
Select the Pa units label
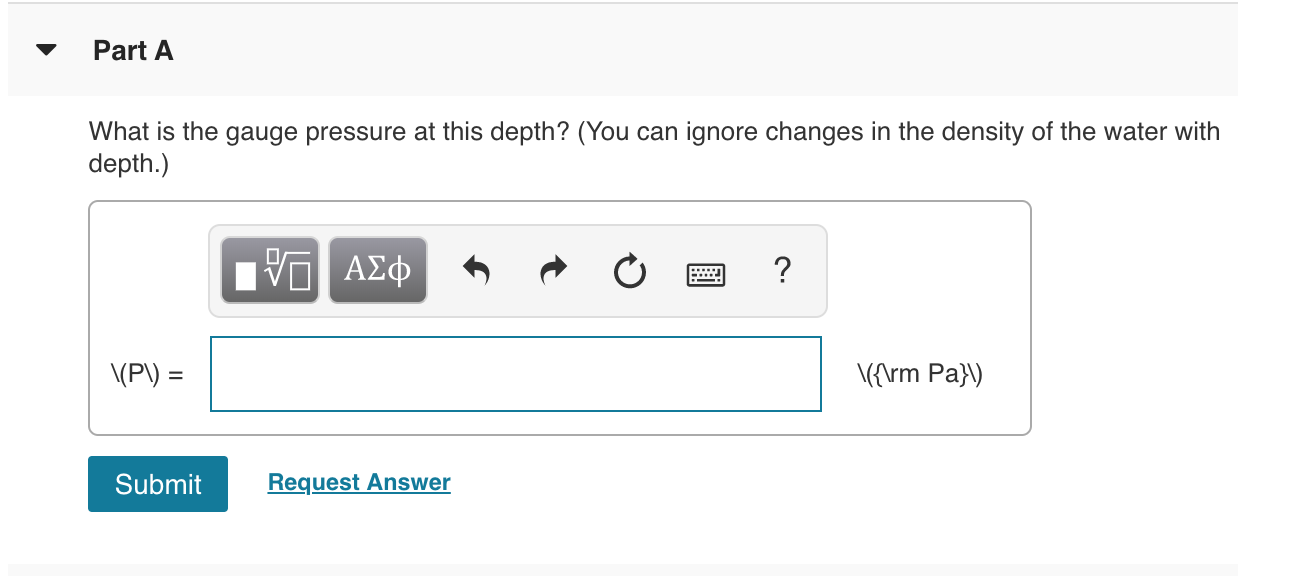click(x=919, y=373)
